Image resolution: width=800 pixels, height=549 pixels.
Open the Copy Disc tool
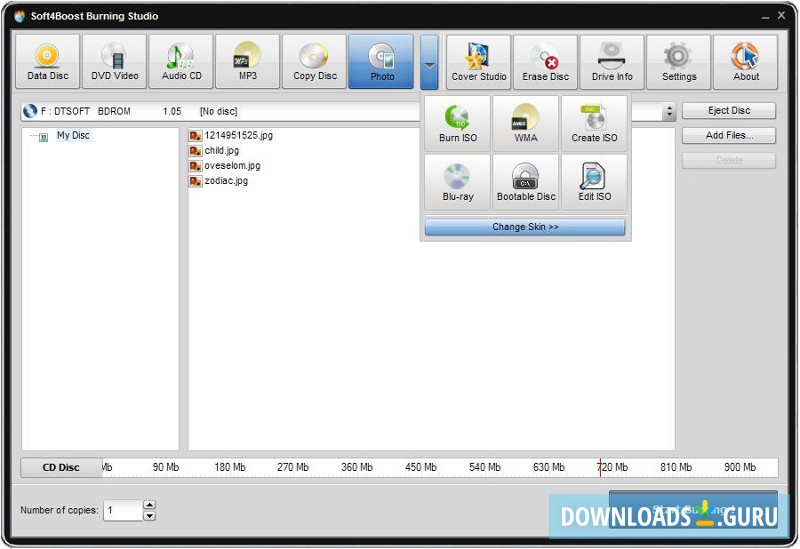315,62
